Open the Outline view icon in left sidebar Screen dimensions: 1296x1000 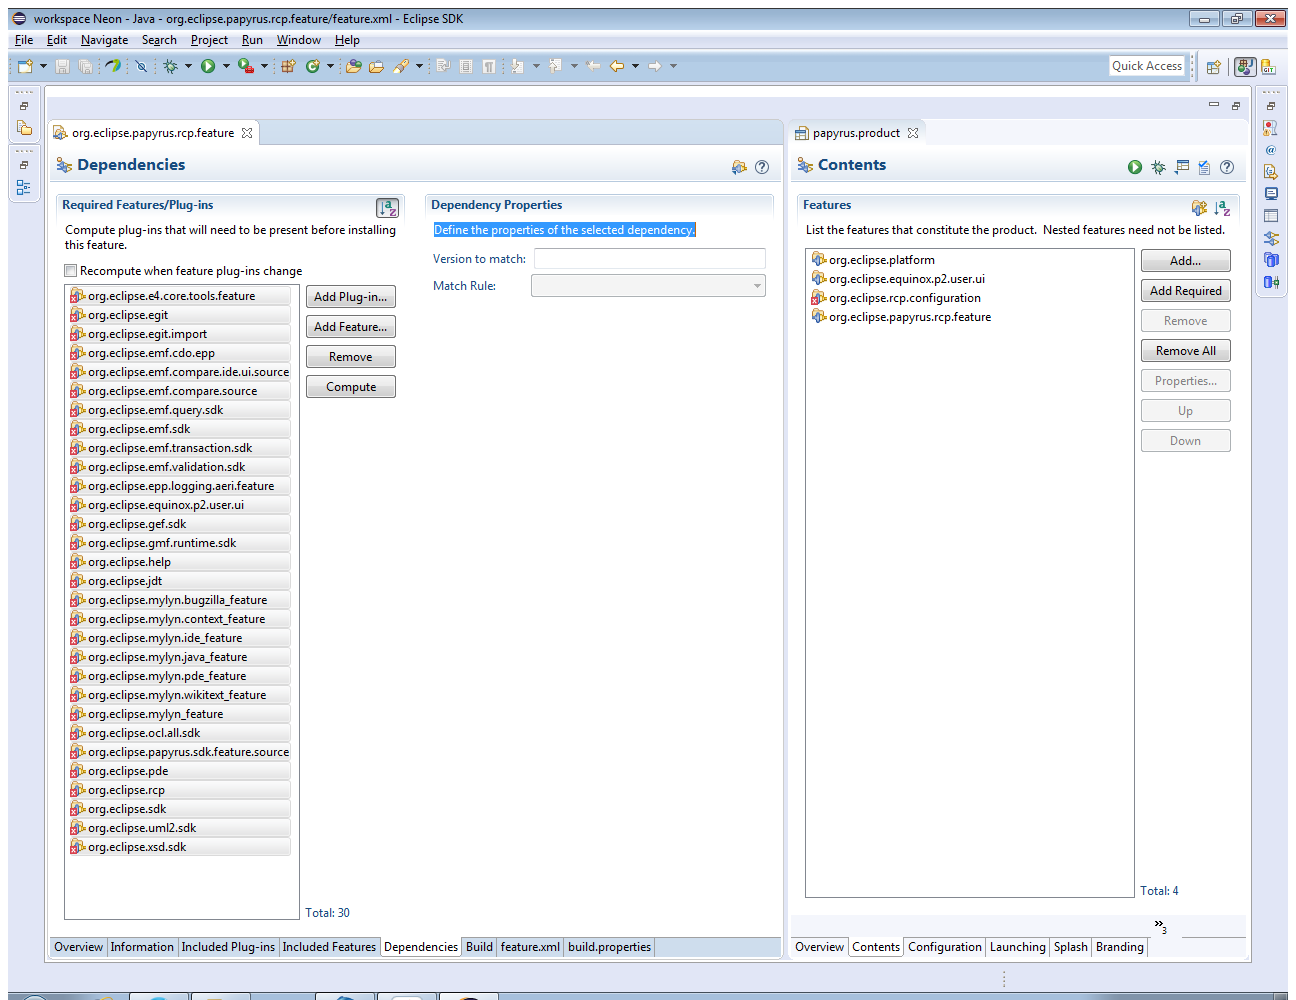(24, 187)
